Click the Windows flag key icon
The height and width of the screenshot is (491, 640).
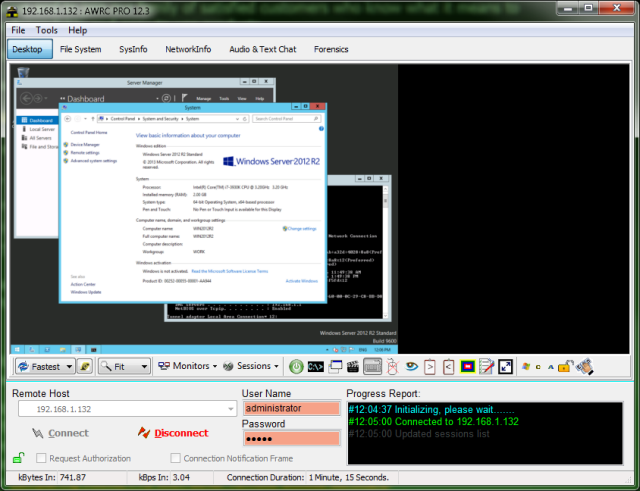coord(526,367)
